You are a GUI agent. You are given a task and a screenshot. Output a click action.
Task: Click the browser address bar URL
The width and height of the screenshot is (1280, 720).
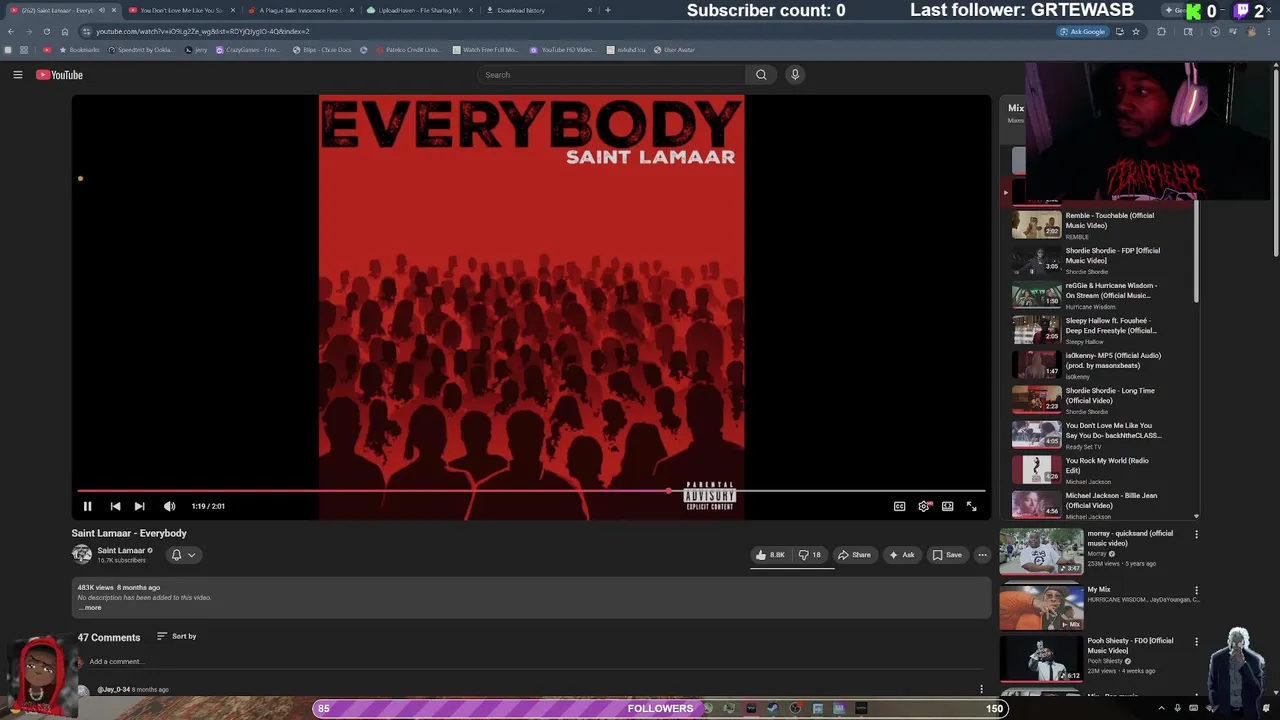[x=203, y=32]
